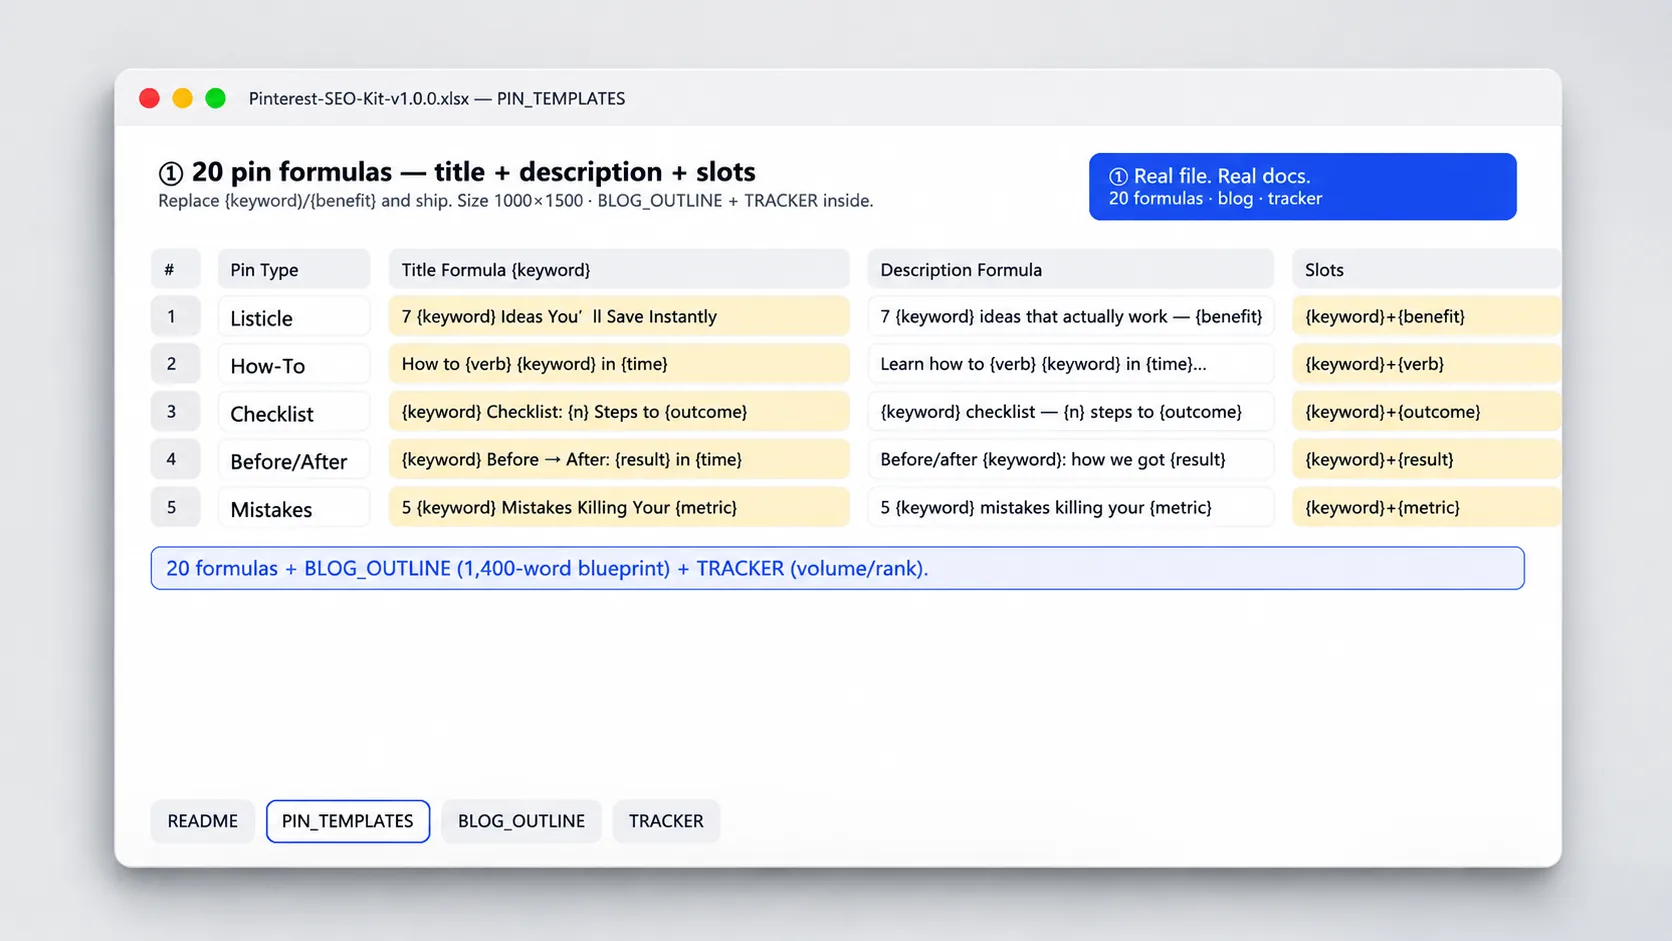The height and width of the screenshot is (941, 1672).
Task: Click the "{keyword} checklist — {n} steps" description cell
Action: coord(1071,412)
